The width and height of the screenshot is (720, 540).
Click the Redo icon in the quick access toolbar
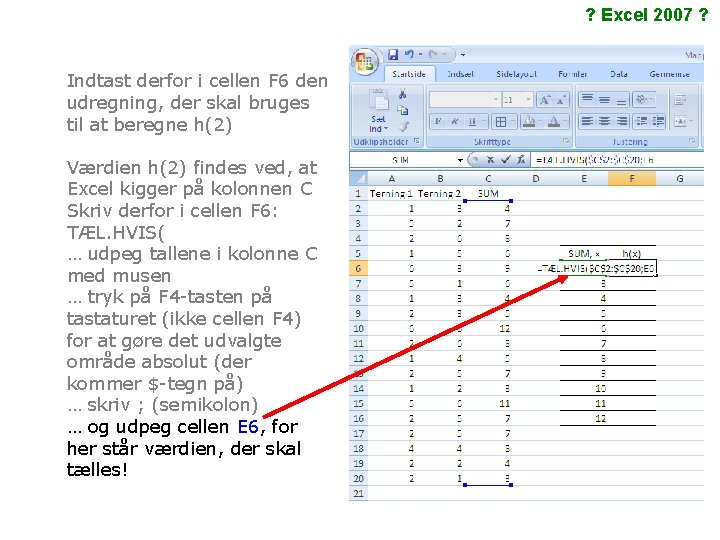[x=433, y=55]
